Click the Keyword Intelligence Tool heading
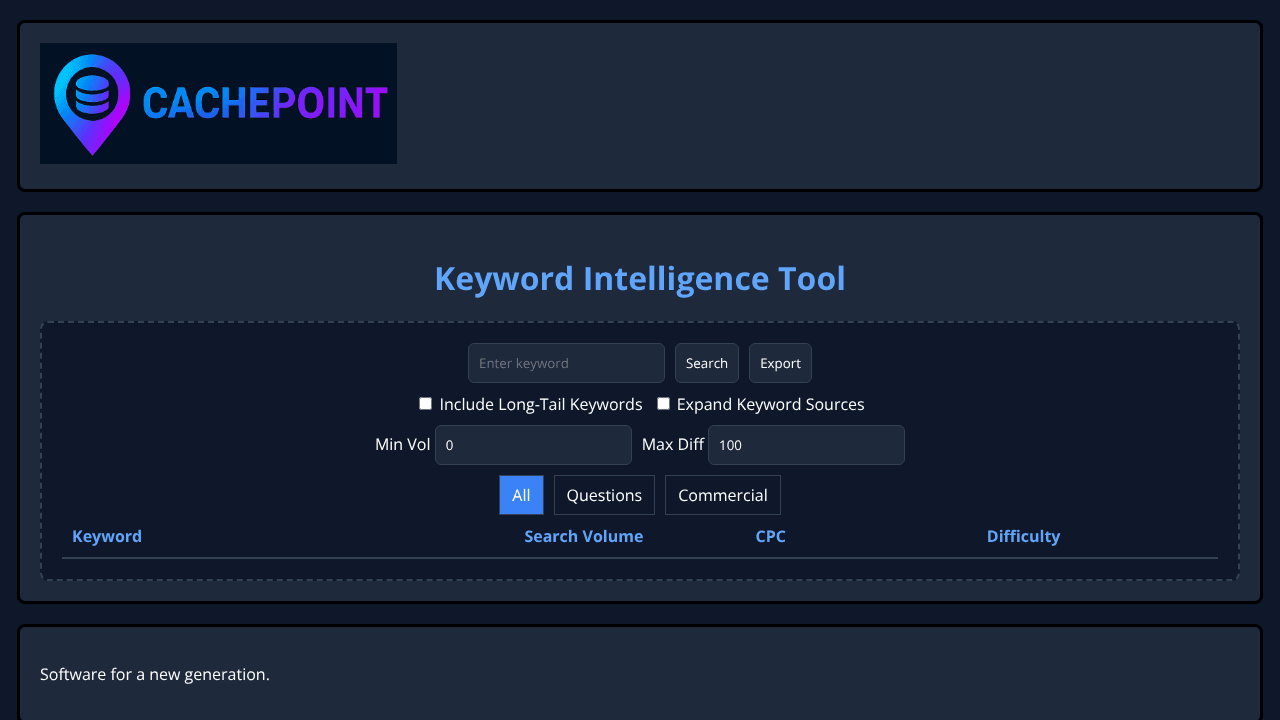 [640, 278]
